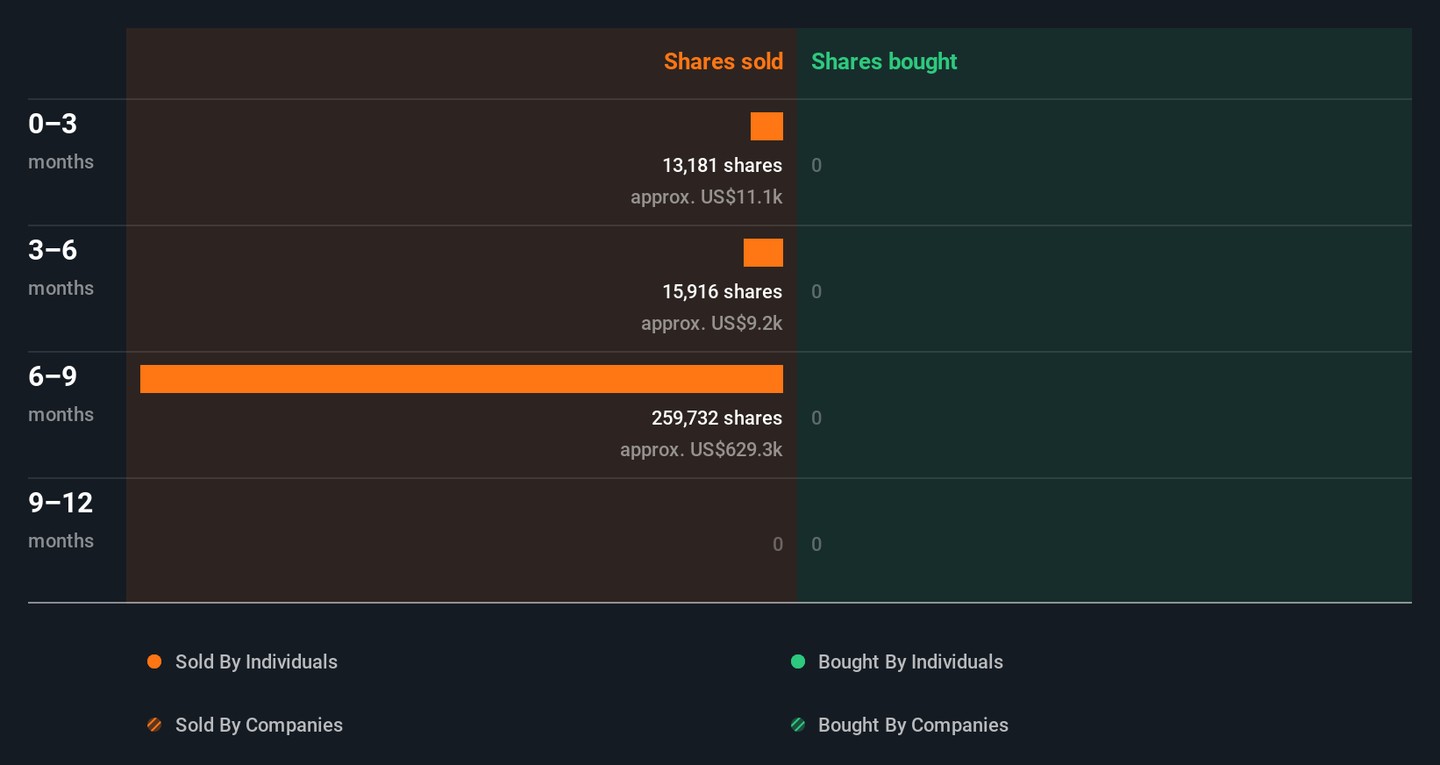Click the green Bought By Individuals dot
The image size is (1440, 765).
coord(798,662)
